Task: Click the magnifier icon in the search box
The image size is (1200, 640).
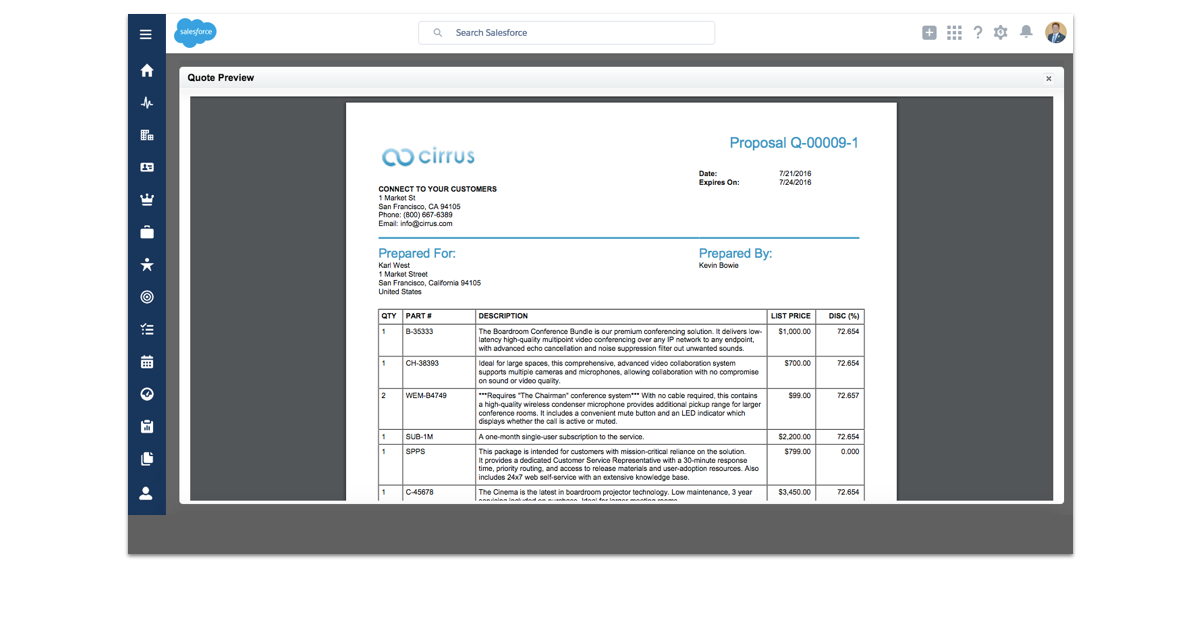Action: tap(438, 33)
